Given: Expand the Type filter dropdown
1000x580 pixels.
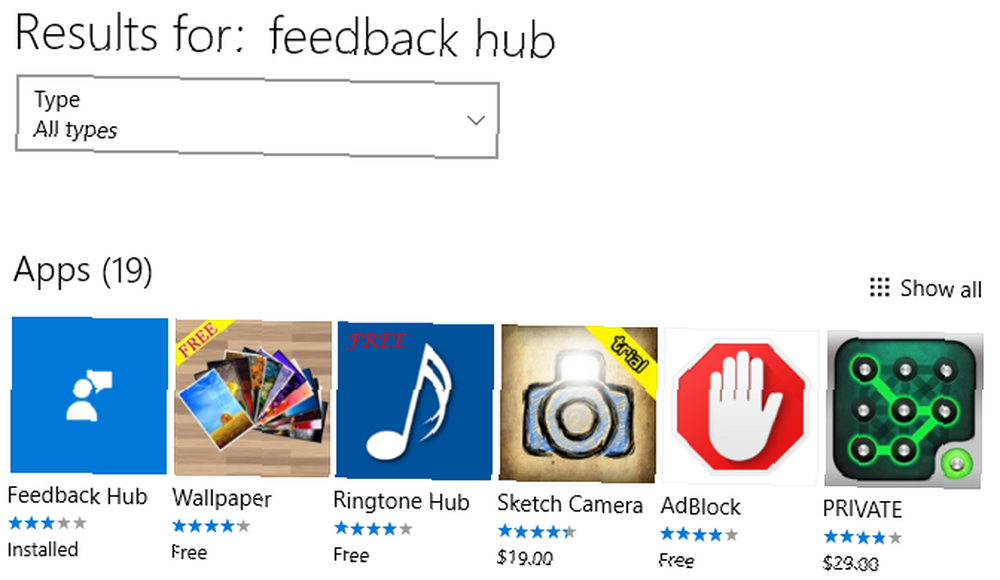Looking at the screenshot, I should pos(257,117).
